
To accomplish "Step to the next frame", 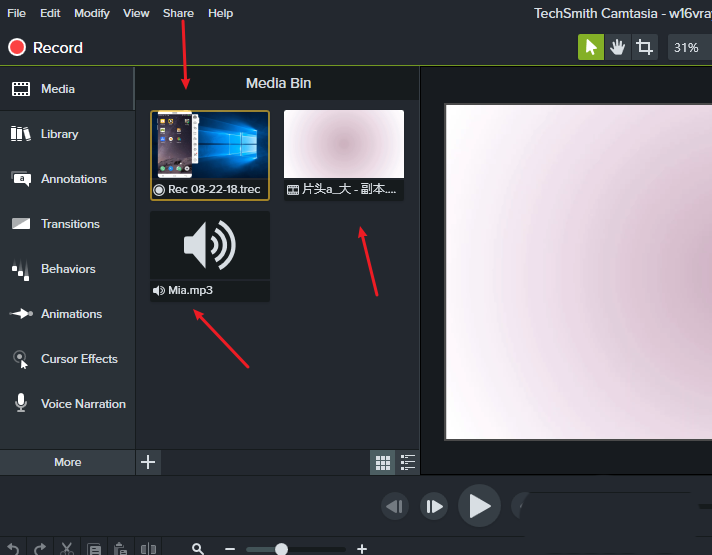I will tap(434, 506).
